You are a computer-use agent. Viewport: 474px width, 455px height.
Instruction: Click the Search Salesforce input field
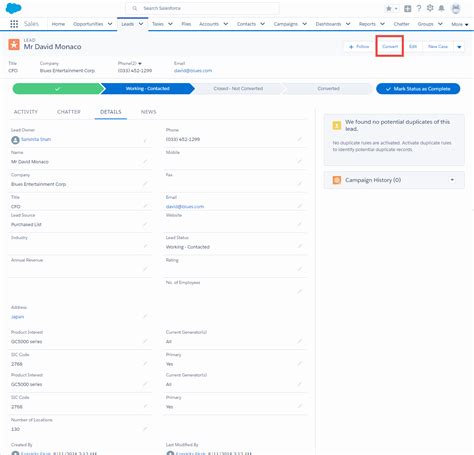point(202,8)
